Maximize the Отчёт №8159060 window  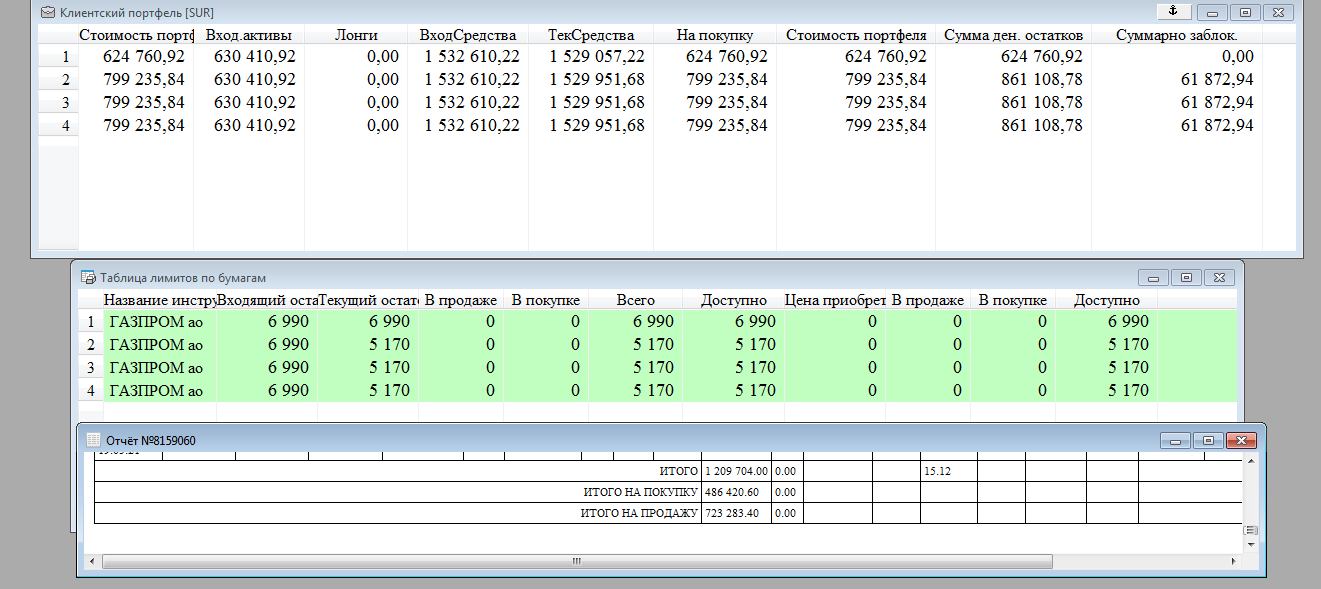click(x=1208, y=440)
